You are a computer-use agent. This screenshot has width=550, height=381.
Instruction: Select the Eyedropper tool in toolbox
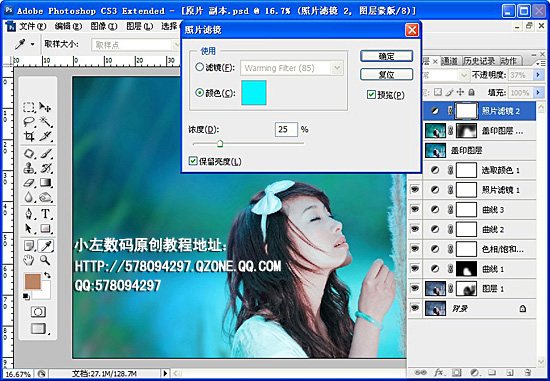coord(46,246)
